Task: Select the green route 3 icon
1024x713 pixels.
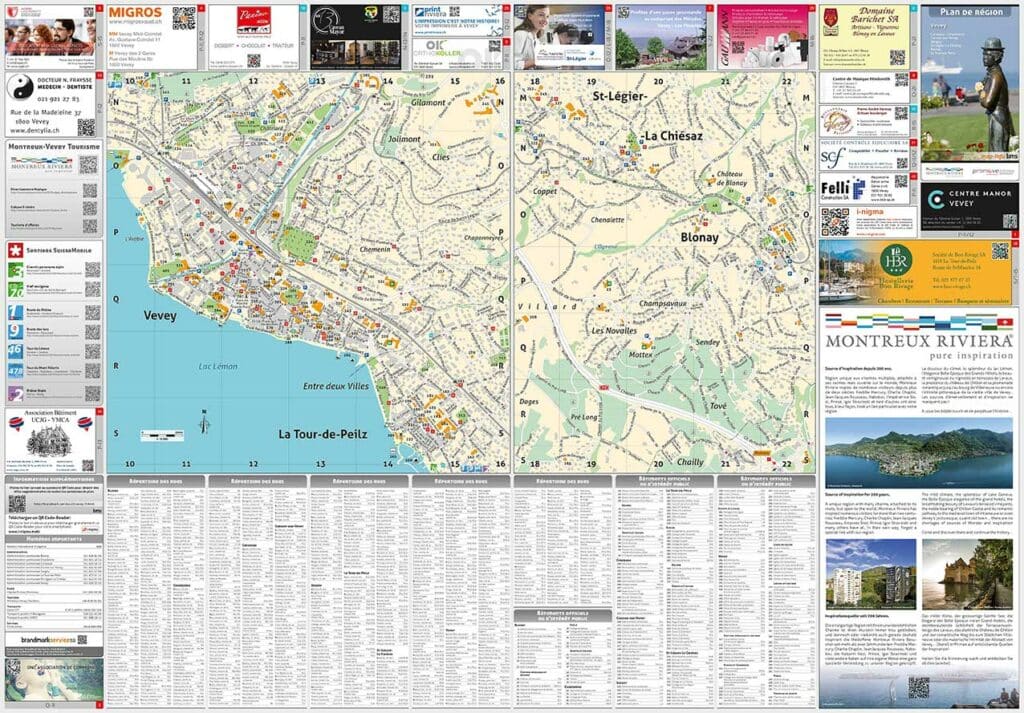Action: click(x=15, y=270)
